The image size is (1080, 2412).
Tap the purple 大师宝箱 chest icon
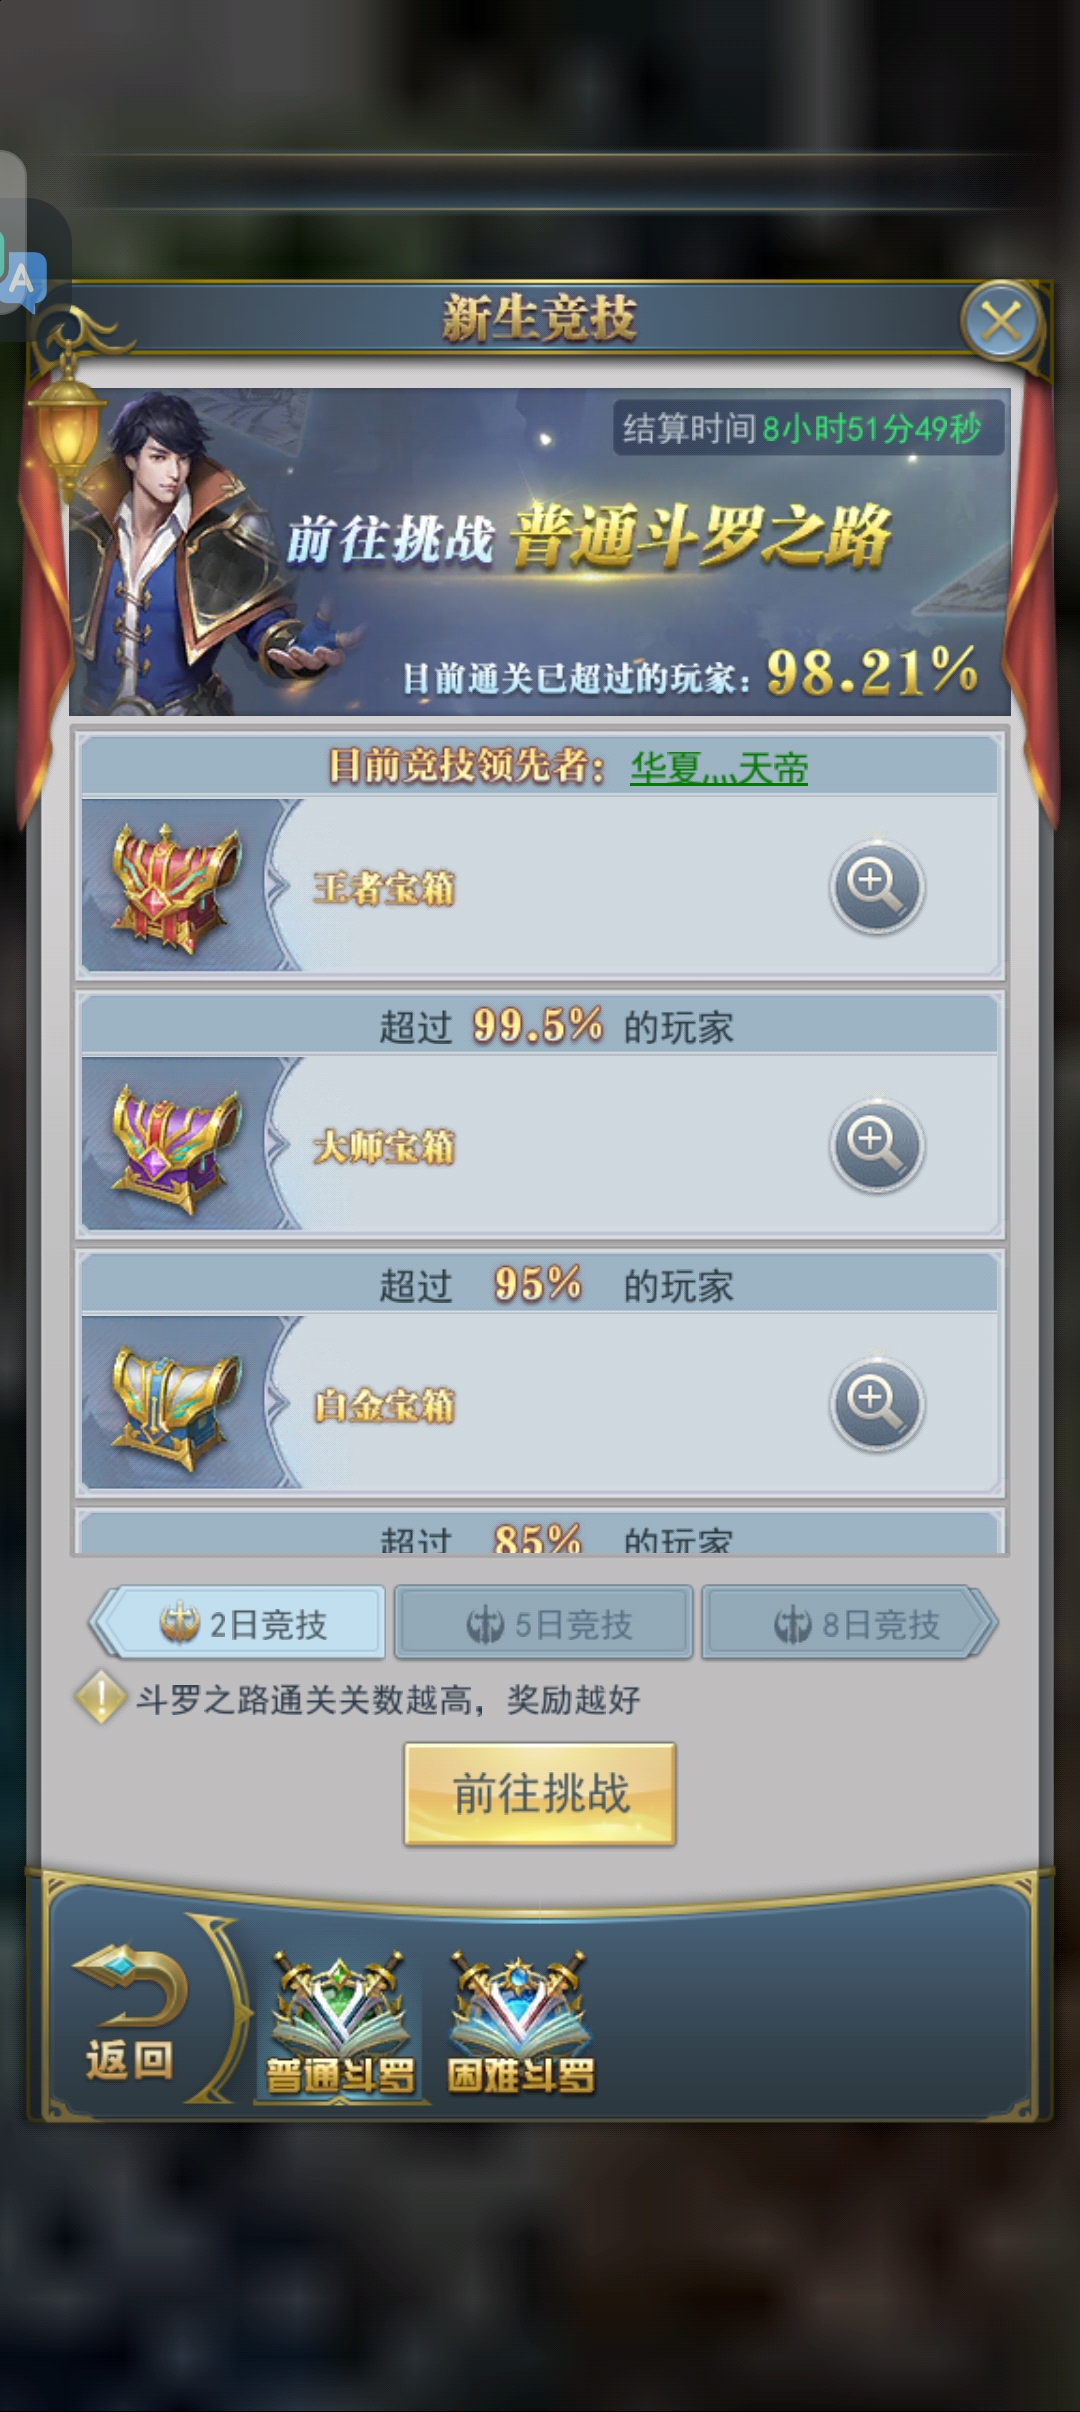(x=177, y=1147)
